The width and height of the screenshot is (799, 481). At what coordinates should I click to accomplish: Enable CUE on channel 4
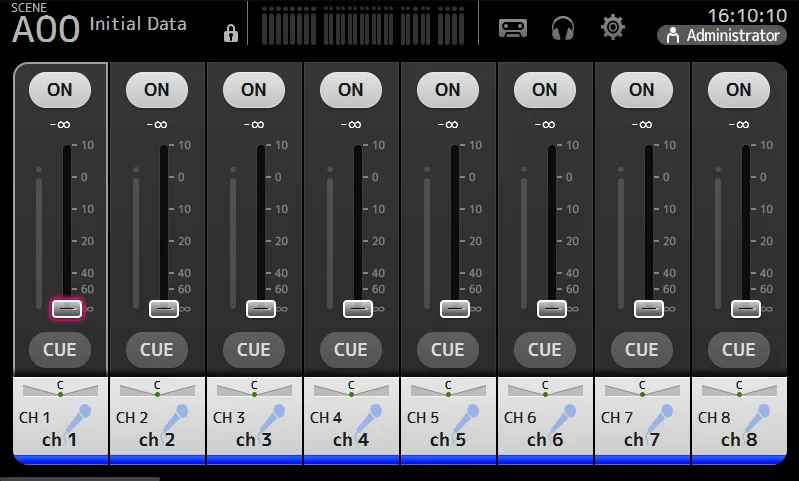(351, 350)
